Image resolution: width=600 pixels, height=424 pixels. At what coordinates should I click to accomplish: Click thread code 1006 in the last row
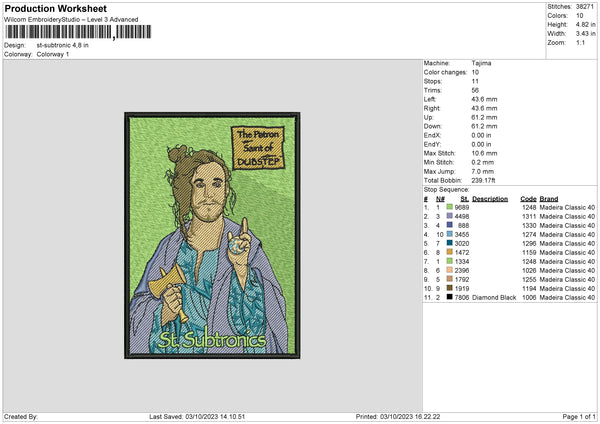point(529,297)
